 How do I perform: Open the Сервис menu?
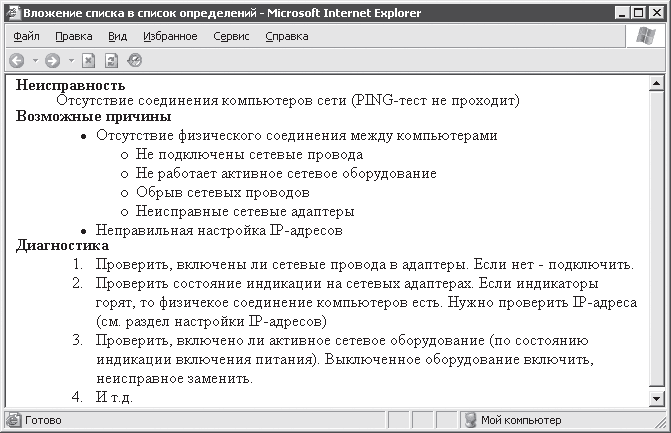pos(231,36)
